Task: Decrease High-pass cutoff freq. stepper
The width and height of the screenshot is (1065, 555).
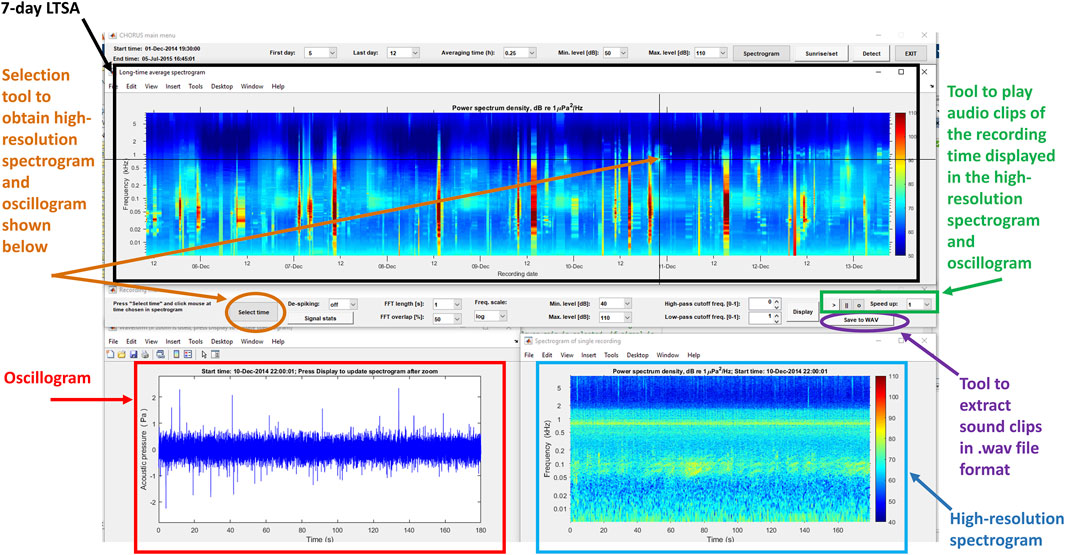Action: click(x=777, y=307)
